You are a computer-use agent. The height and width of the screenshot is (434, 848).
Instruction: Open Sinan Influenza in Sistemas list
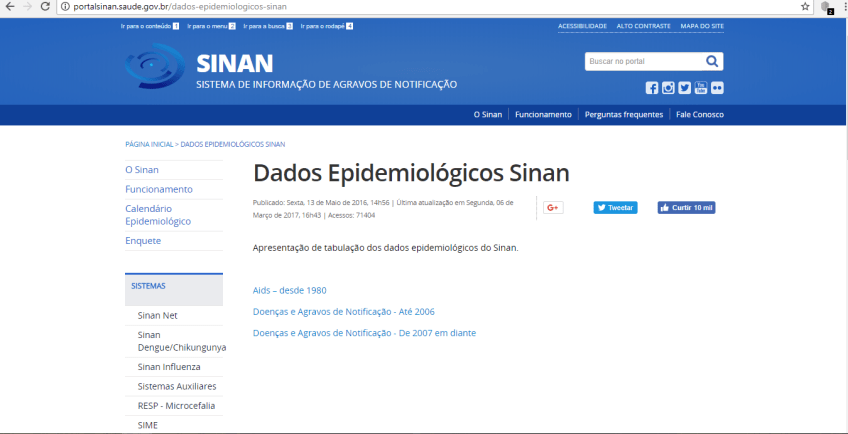pos(169,366)
